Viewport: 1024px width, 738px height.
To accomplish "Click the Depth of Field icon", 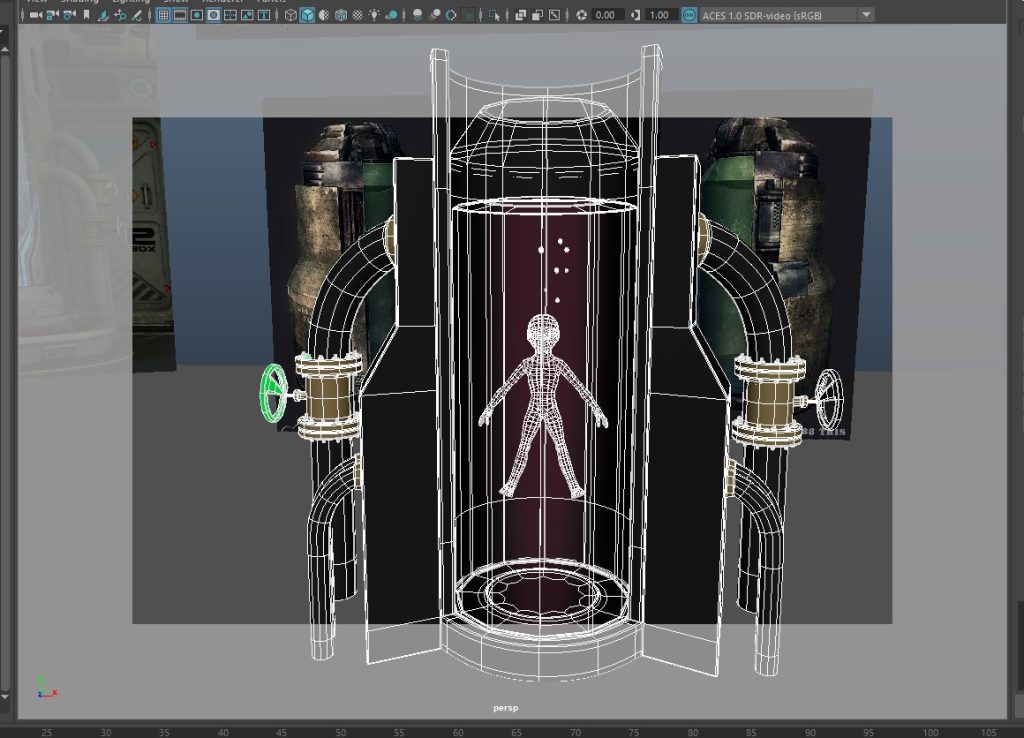I will (x=468, y=15).
